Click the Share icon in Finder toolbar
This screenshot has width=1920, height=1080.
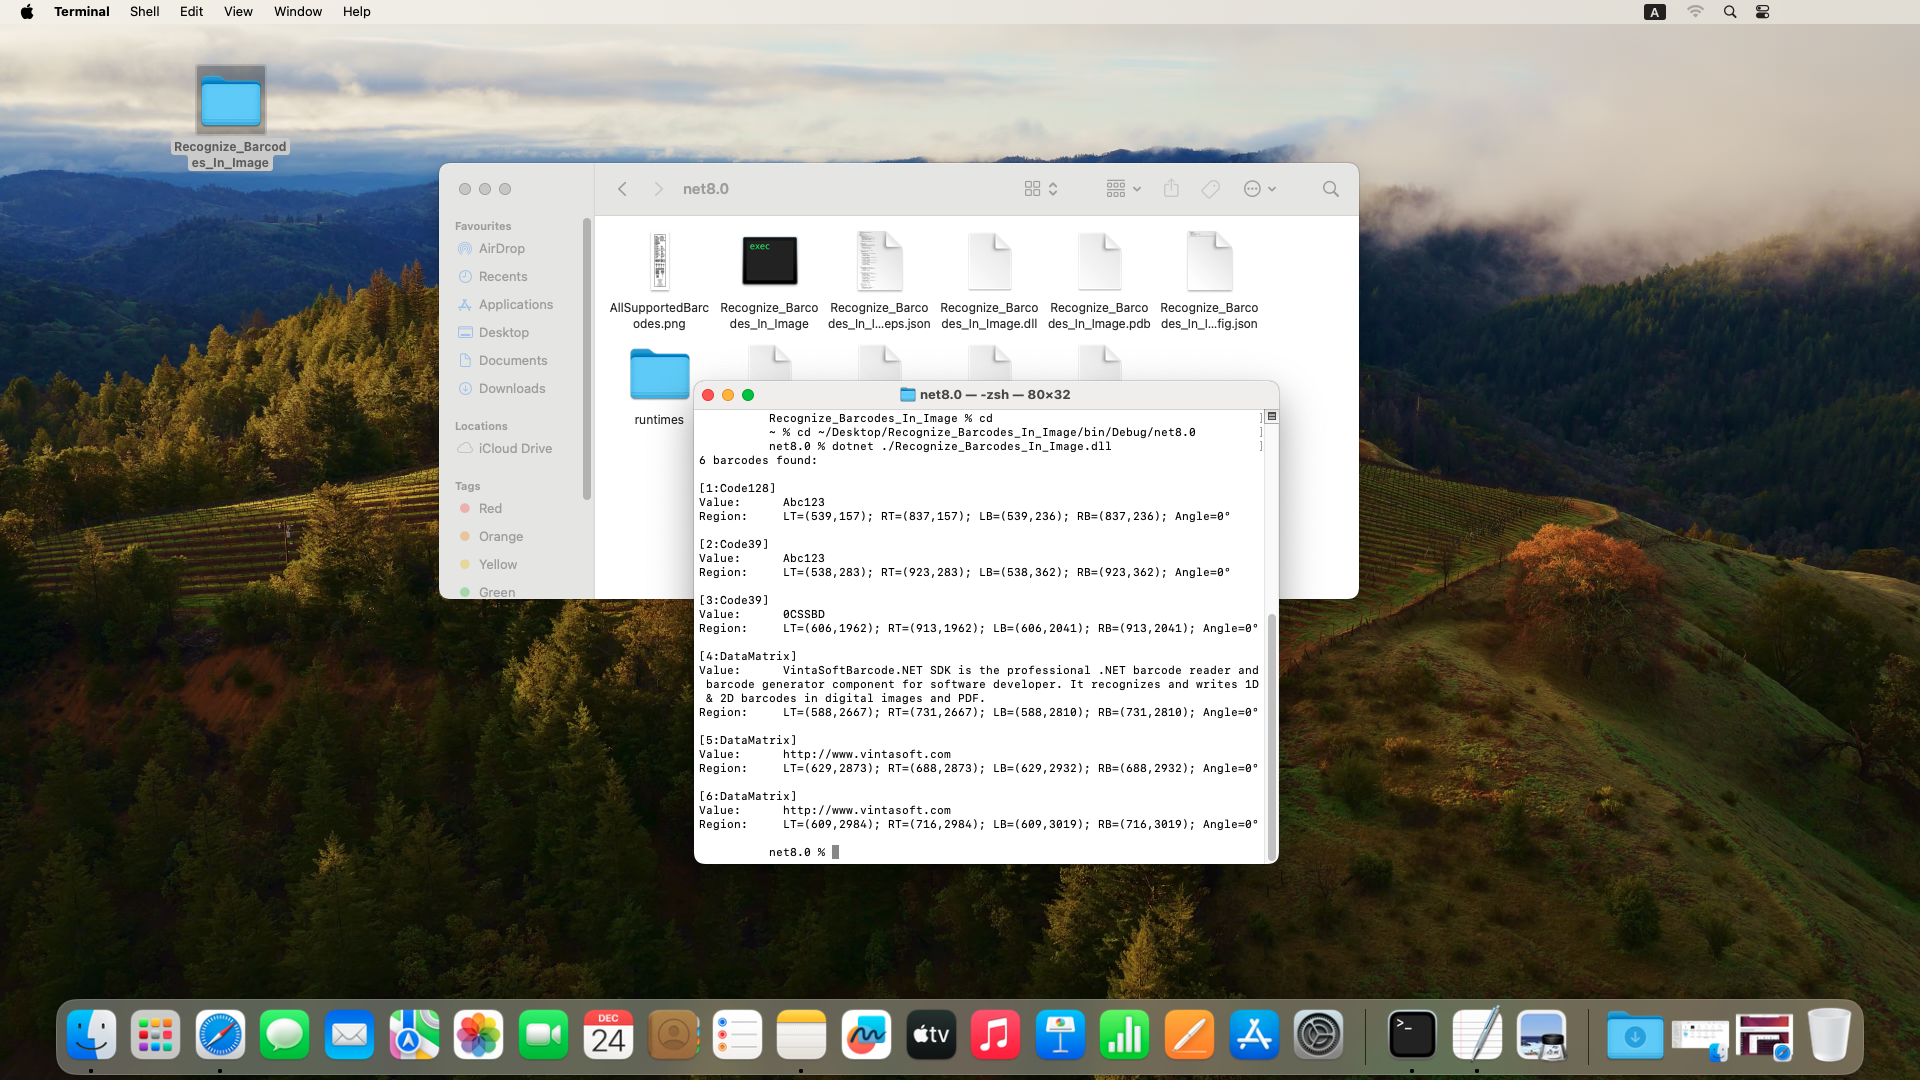(1171, 189)
